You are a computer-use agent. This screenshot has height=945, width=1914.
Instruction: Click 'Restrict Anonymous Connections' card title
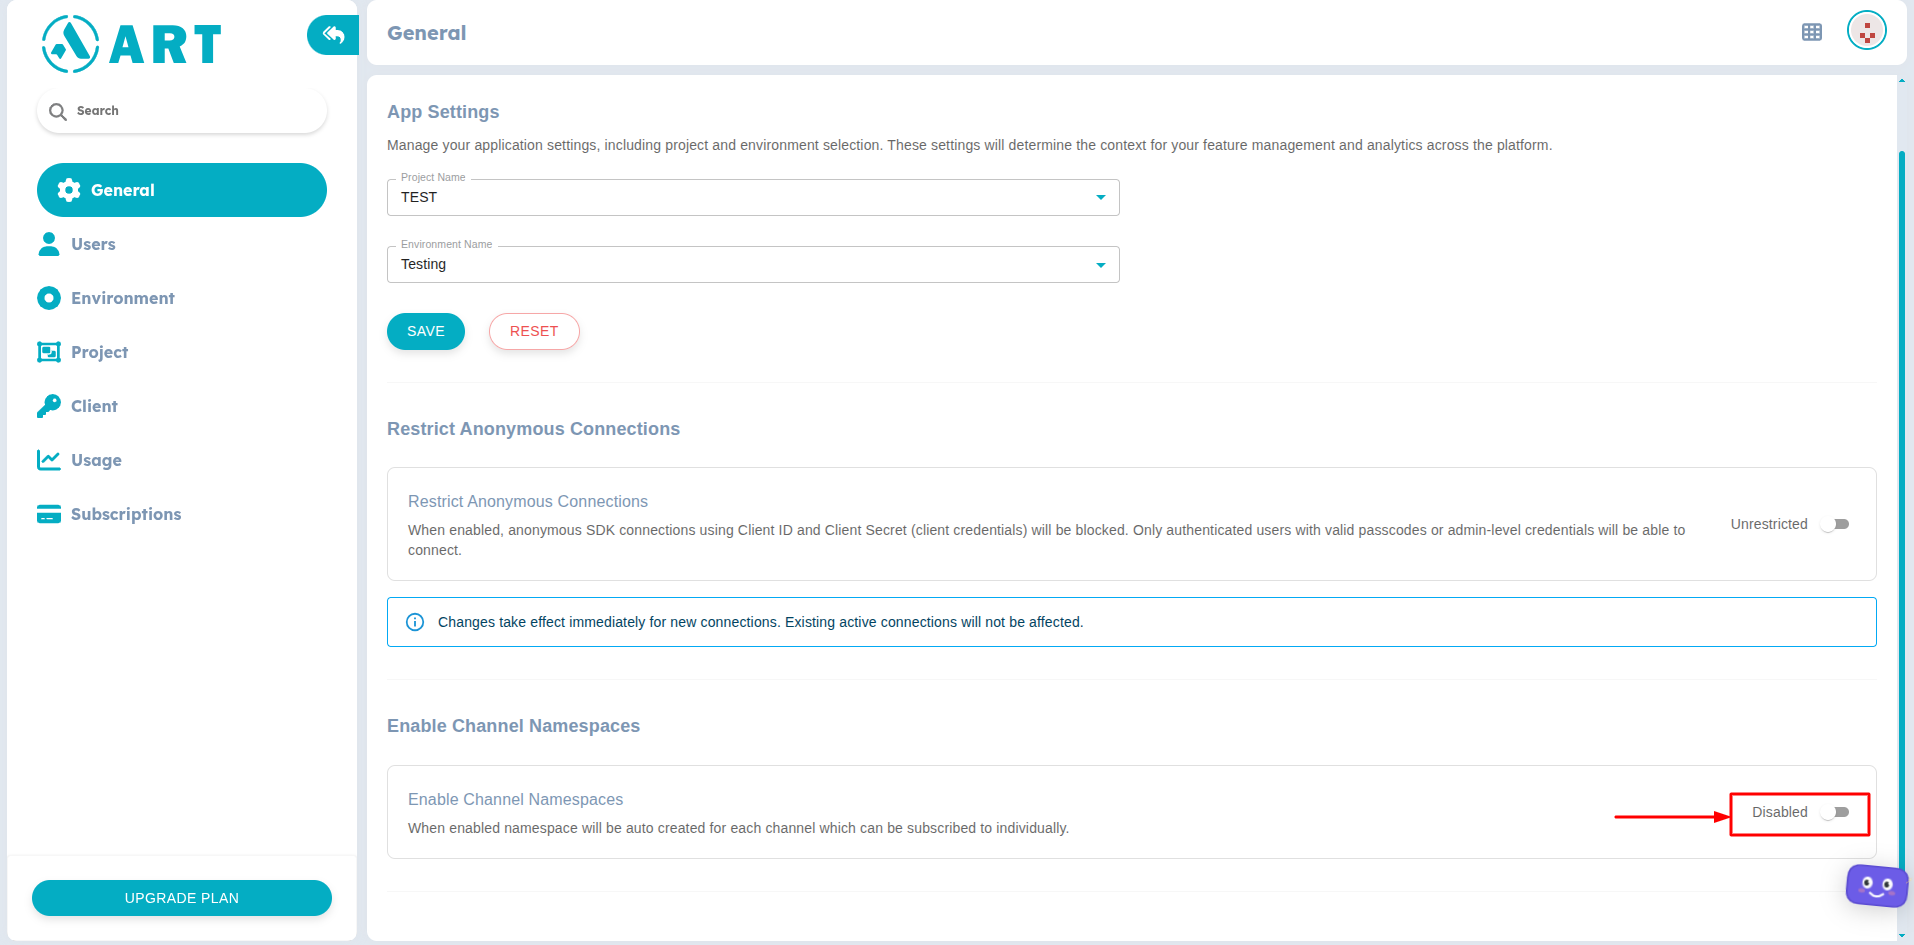point(528,501)
